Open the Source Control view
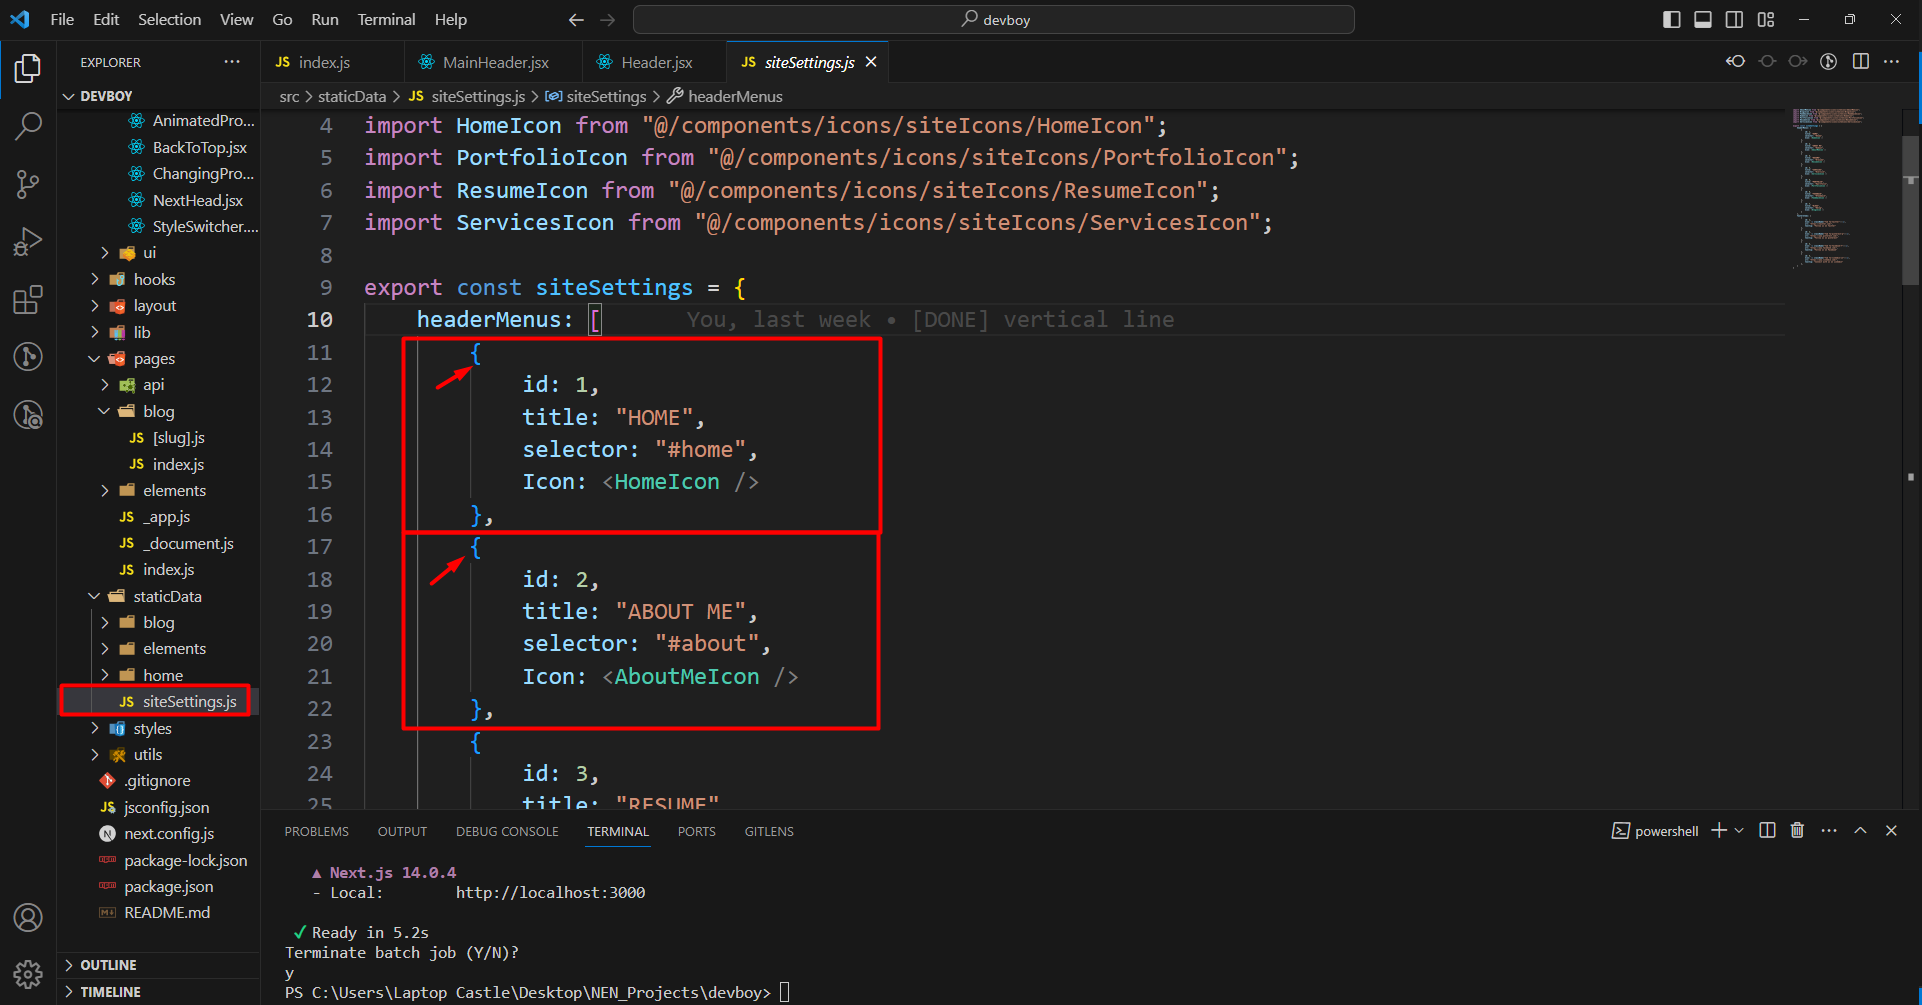The width and height of the screenshot is (1922, 1005). tap(28, 184)
